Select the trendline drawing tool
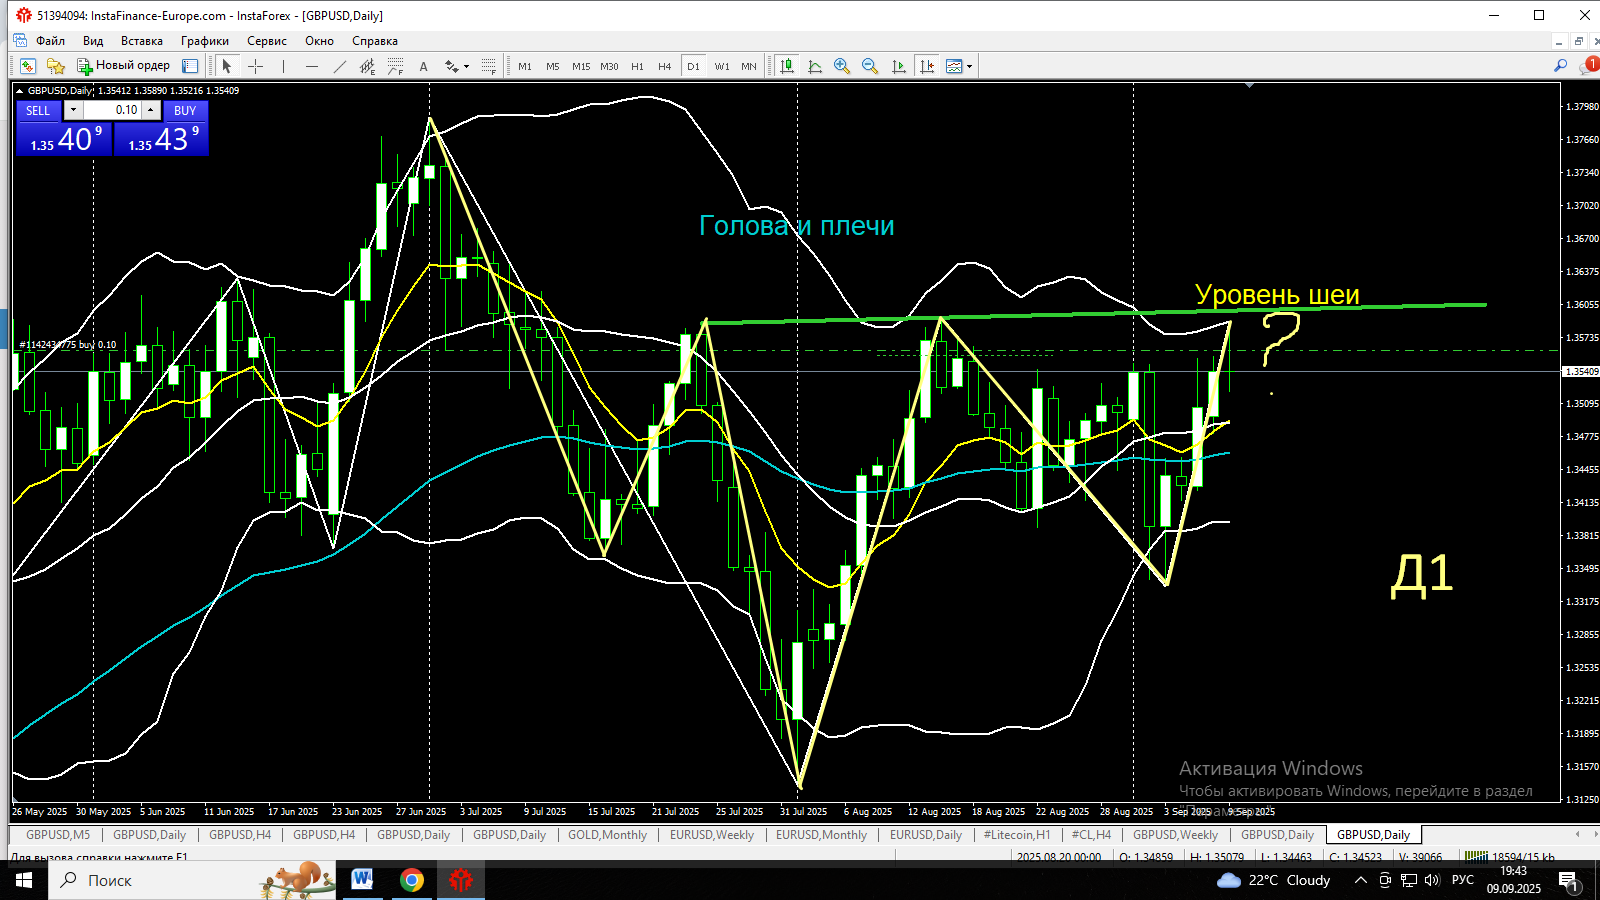Viewport: 1600px width, 900px height. tap(339, 66)
